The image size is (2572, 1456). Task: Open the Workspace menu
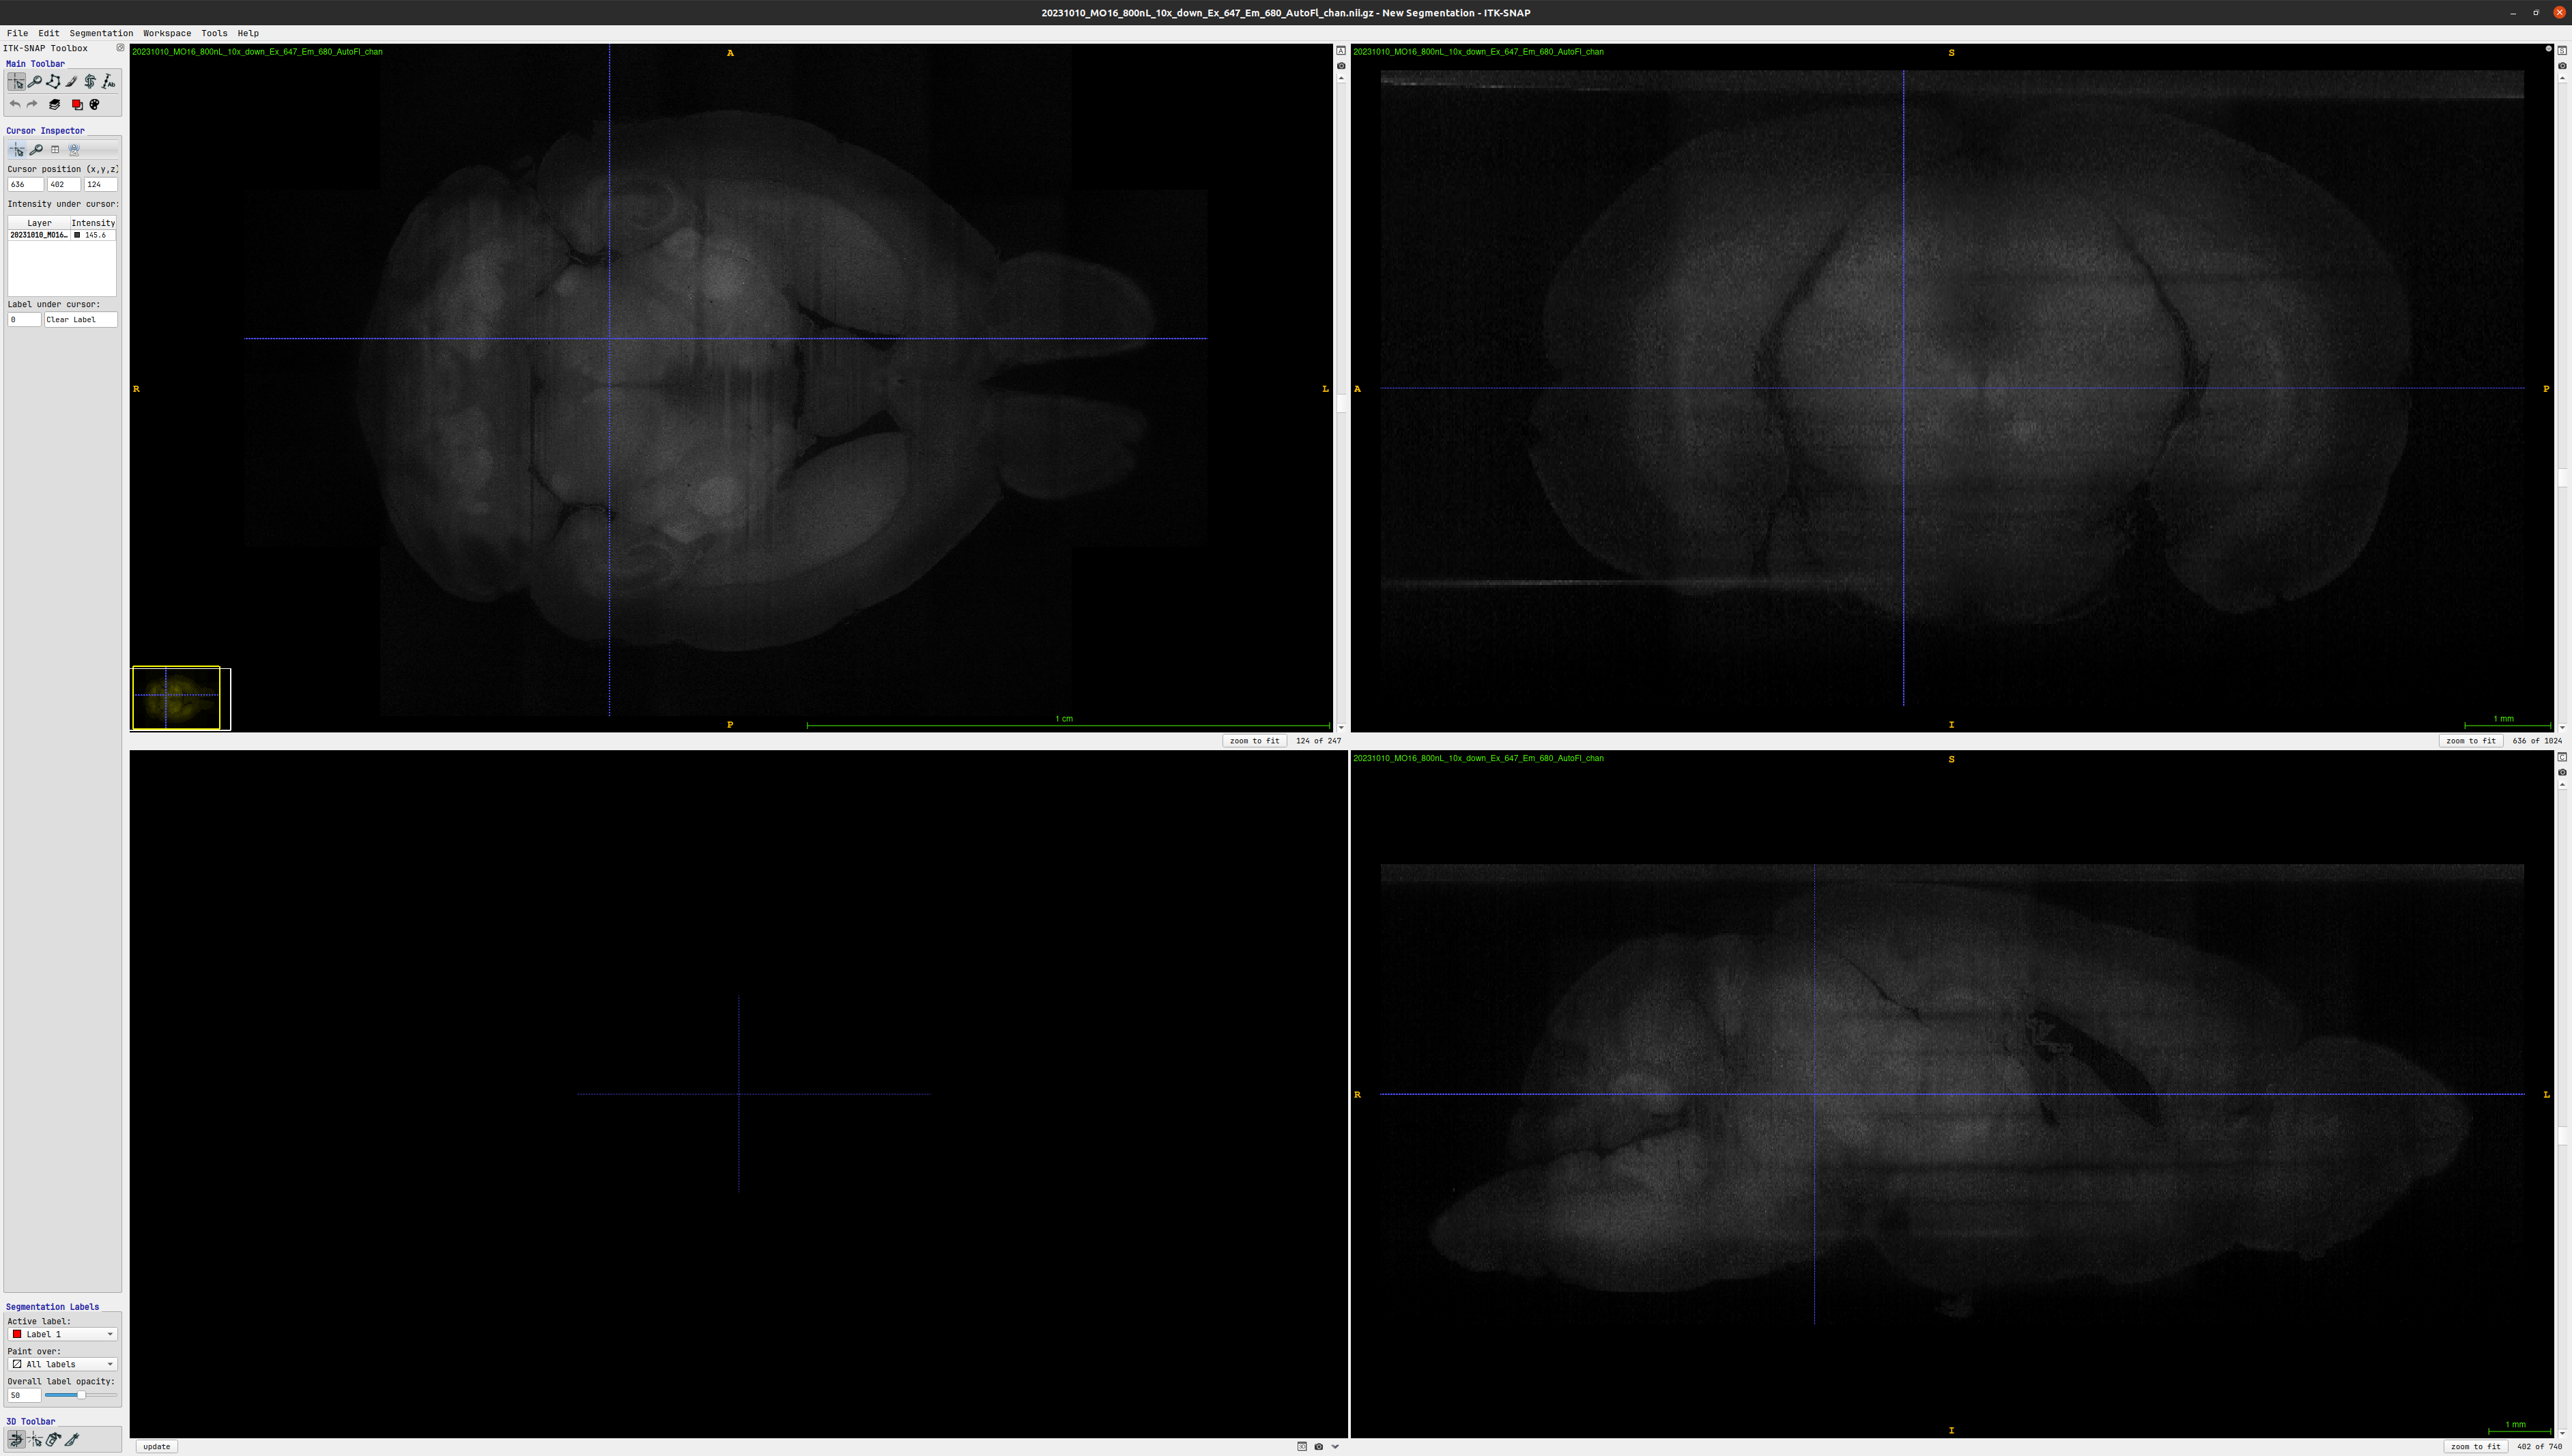pos(167,33)
